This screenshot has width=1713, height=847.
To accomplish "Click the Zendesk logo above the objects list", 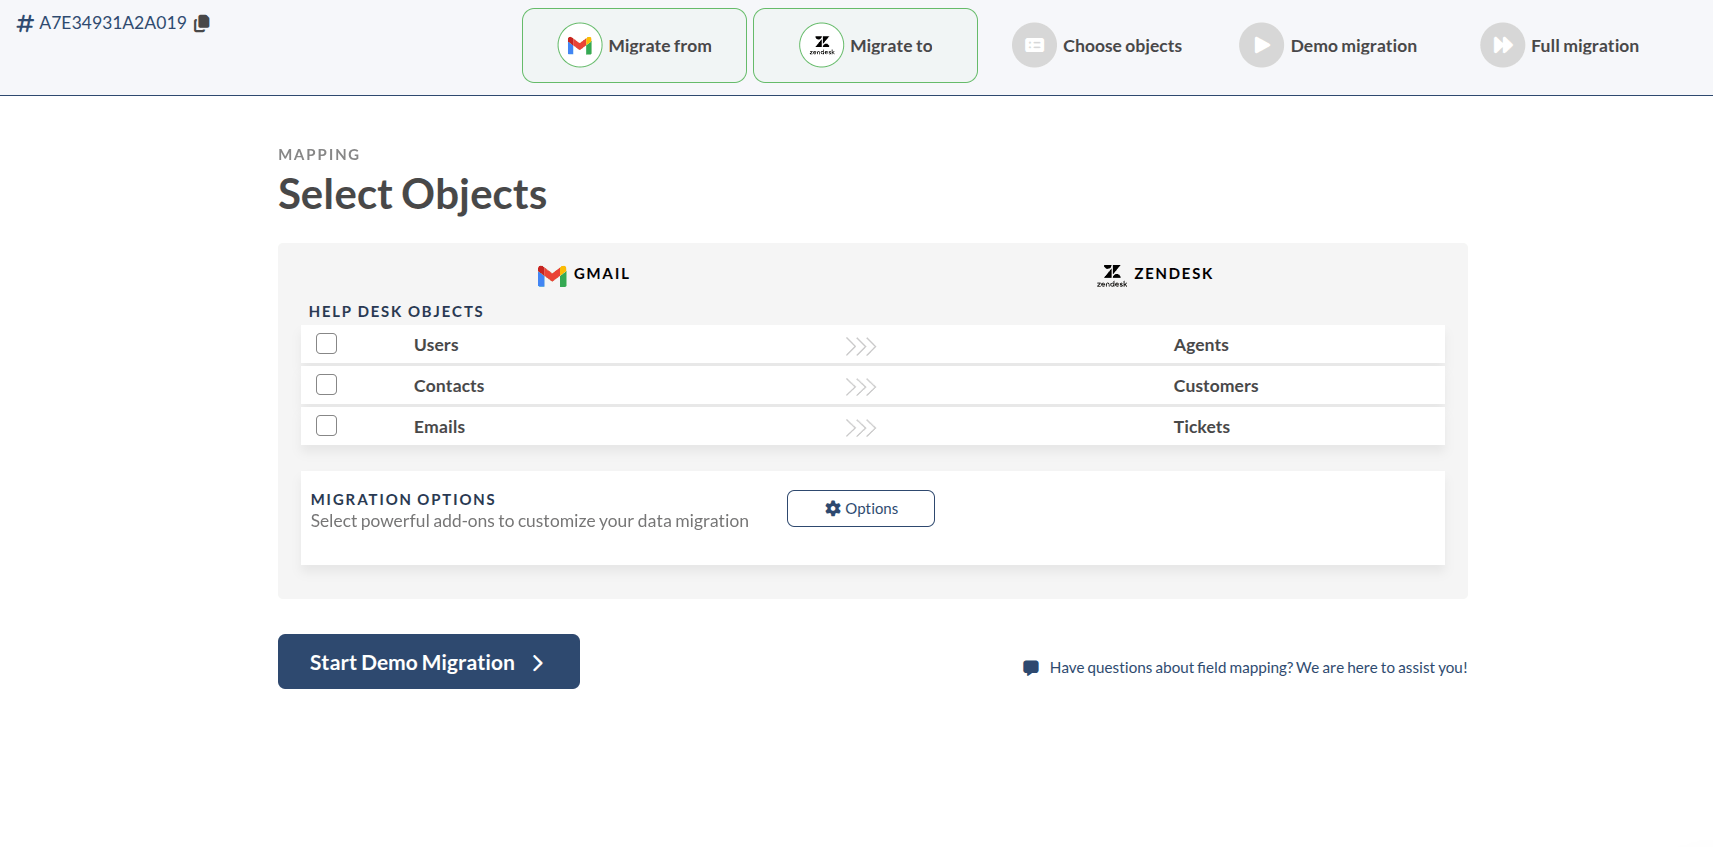I will click(x=1112, y=275).
